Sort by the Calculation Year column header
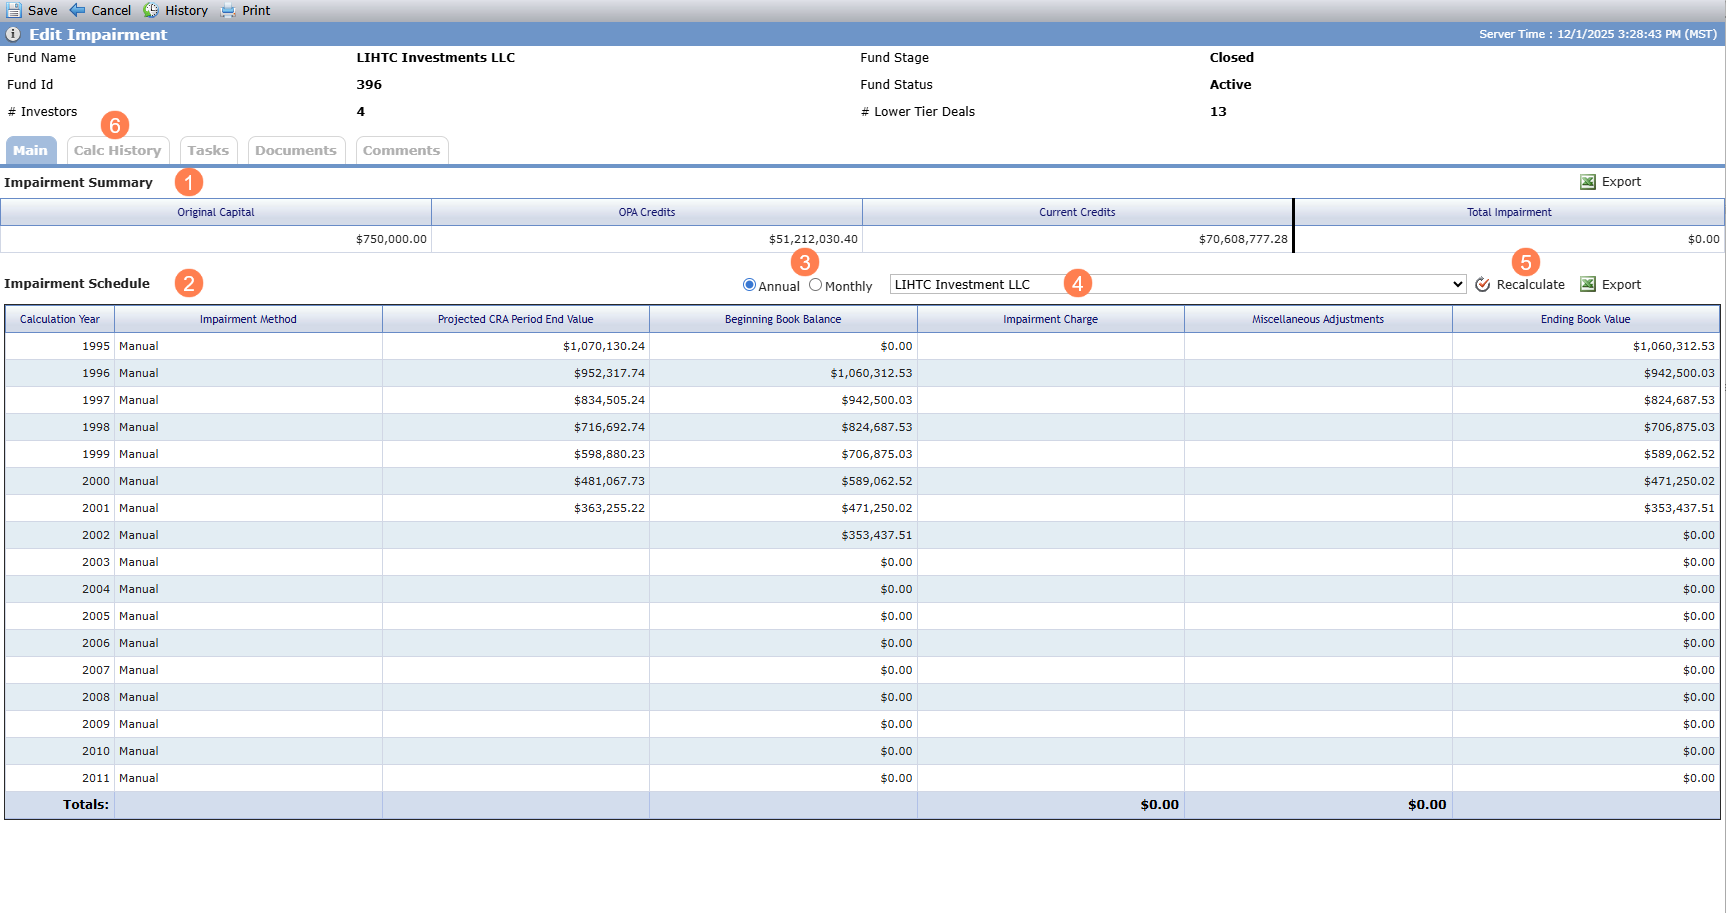This screenshot has height=913, width=1726. [x=60, y=319]
